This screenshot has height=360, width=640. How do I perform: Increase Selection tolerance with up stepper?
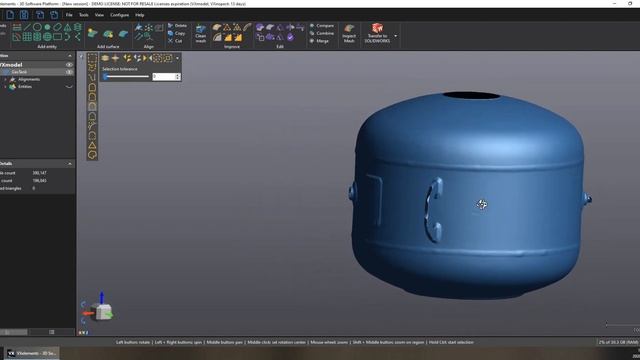(x=178, y=75)
